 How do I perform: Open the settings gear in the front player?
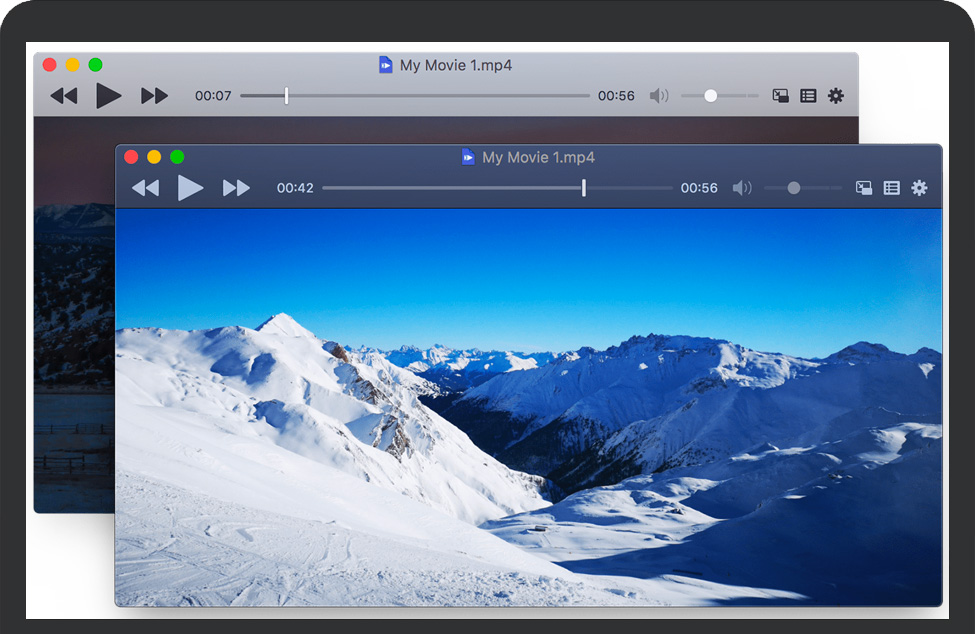point(919,188)
